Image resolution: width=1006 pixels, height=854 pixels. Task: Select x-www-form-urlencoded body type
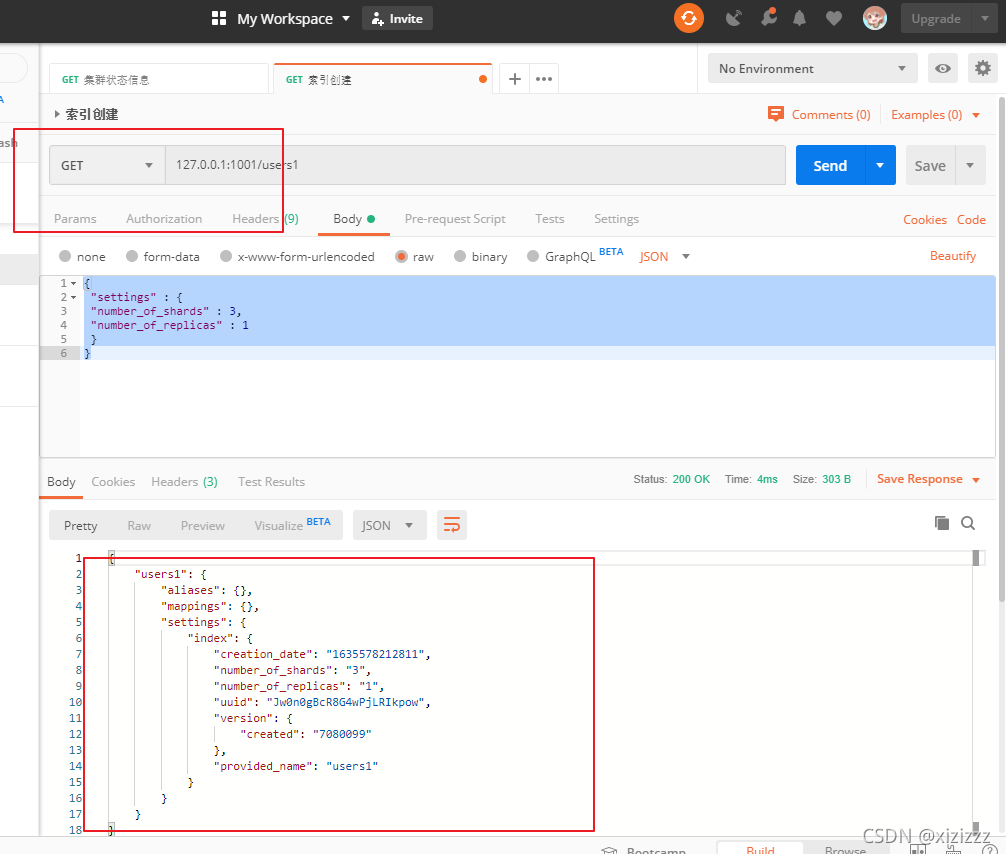(x=225, y=256)
